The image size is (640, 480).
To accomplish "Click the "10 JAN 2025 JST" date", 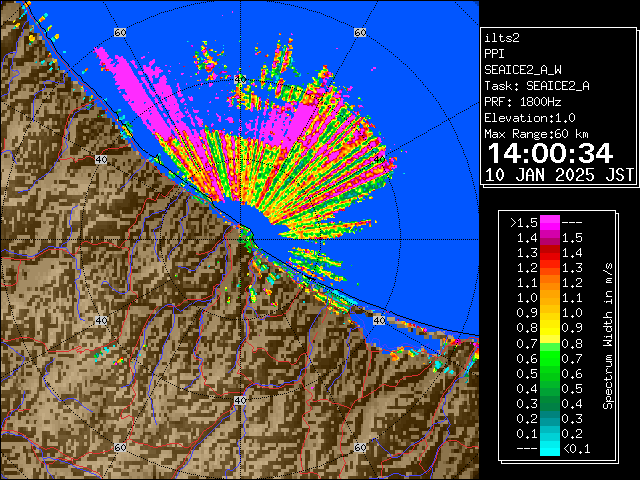I will pos(559,175).
